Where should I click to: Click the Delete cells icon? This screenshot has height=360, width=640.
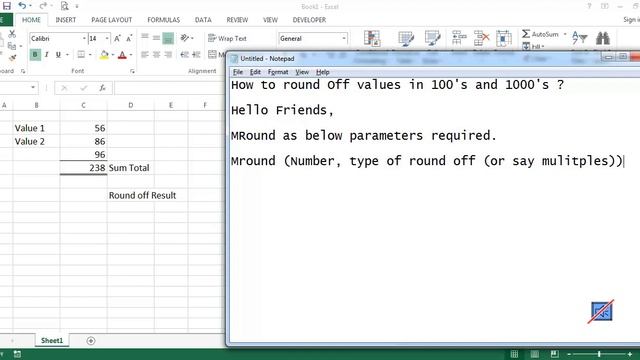pyautogui.click(x=482, y=38)
